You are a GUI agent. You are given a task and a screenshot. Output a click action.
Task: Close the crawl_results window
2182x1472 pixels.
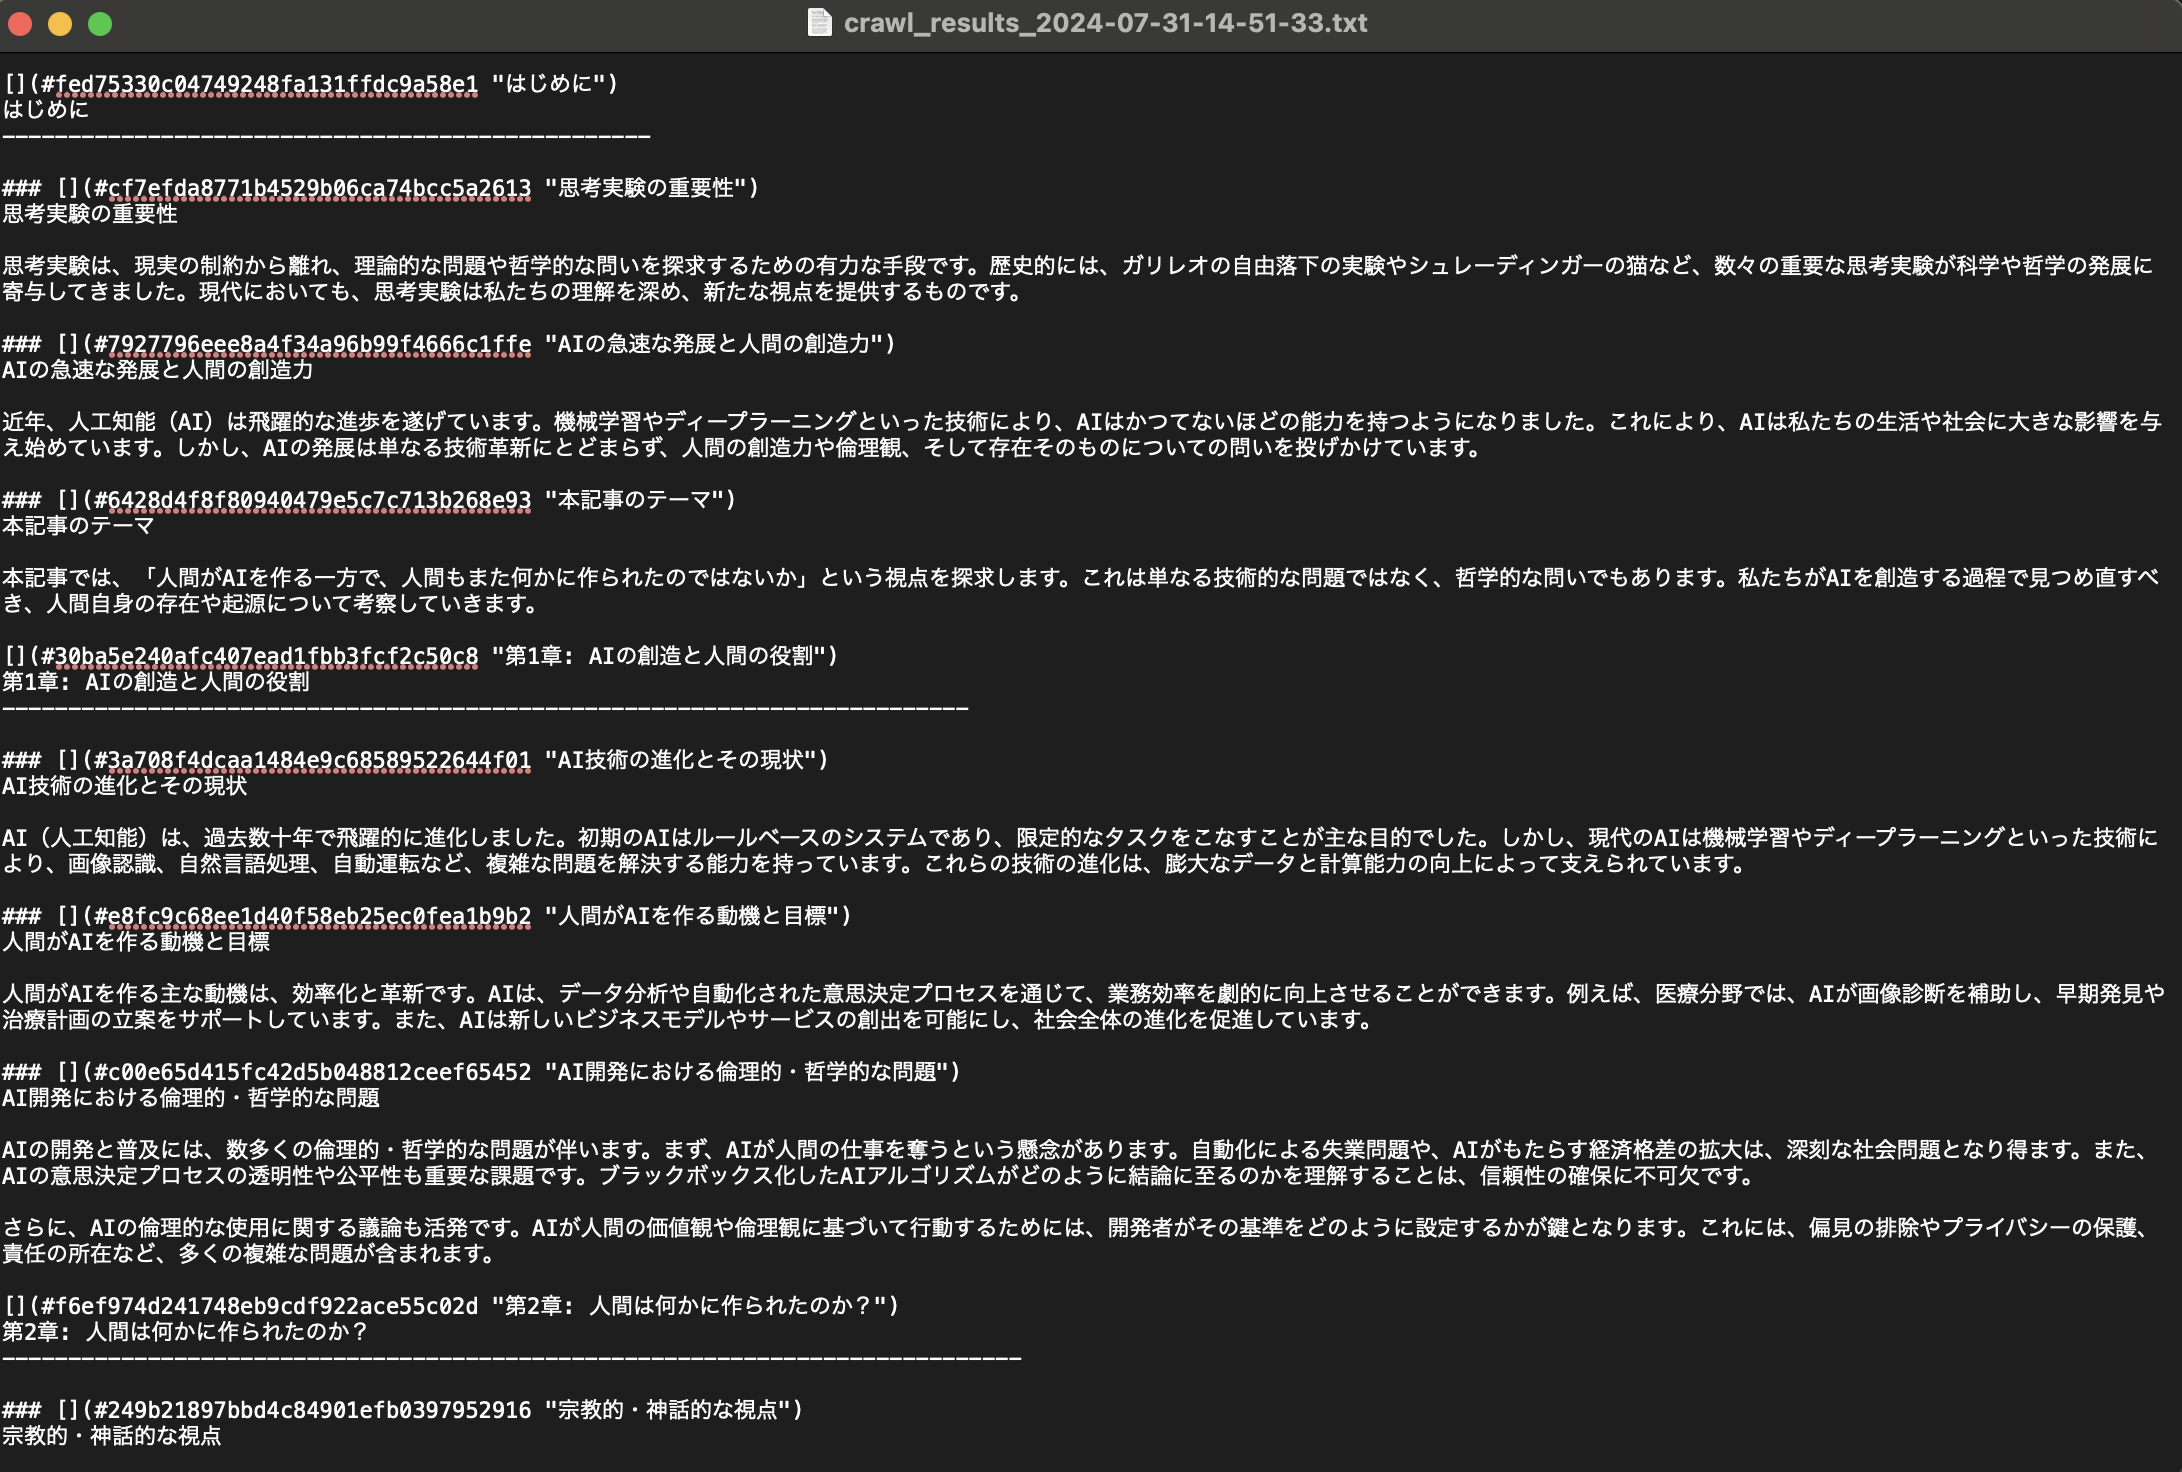pos(19,23)
